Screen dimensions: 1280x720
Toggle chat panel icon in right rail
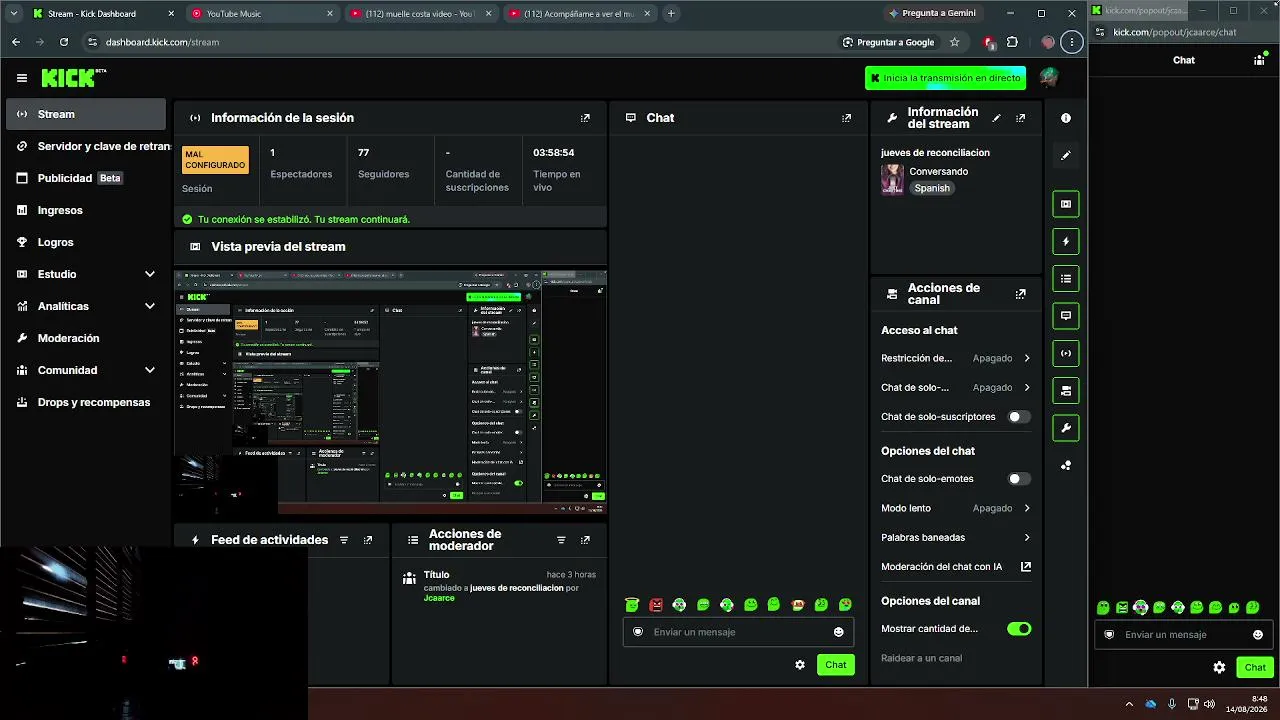1066,316
